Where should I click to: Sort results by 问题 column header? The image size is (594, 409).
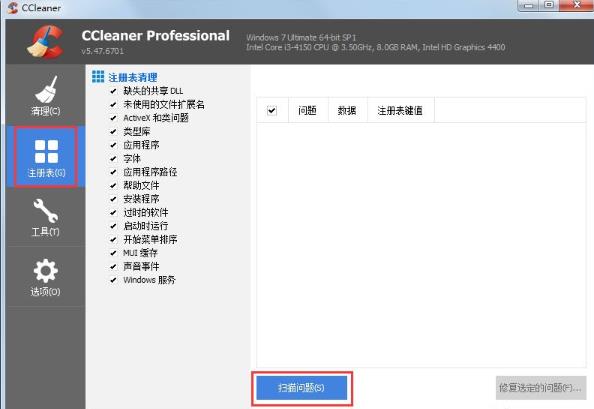[307, 111]
